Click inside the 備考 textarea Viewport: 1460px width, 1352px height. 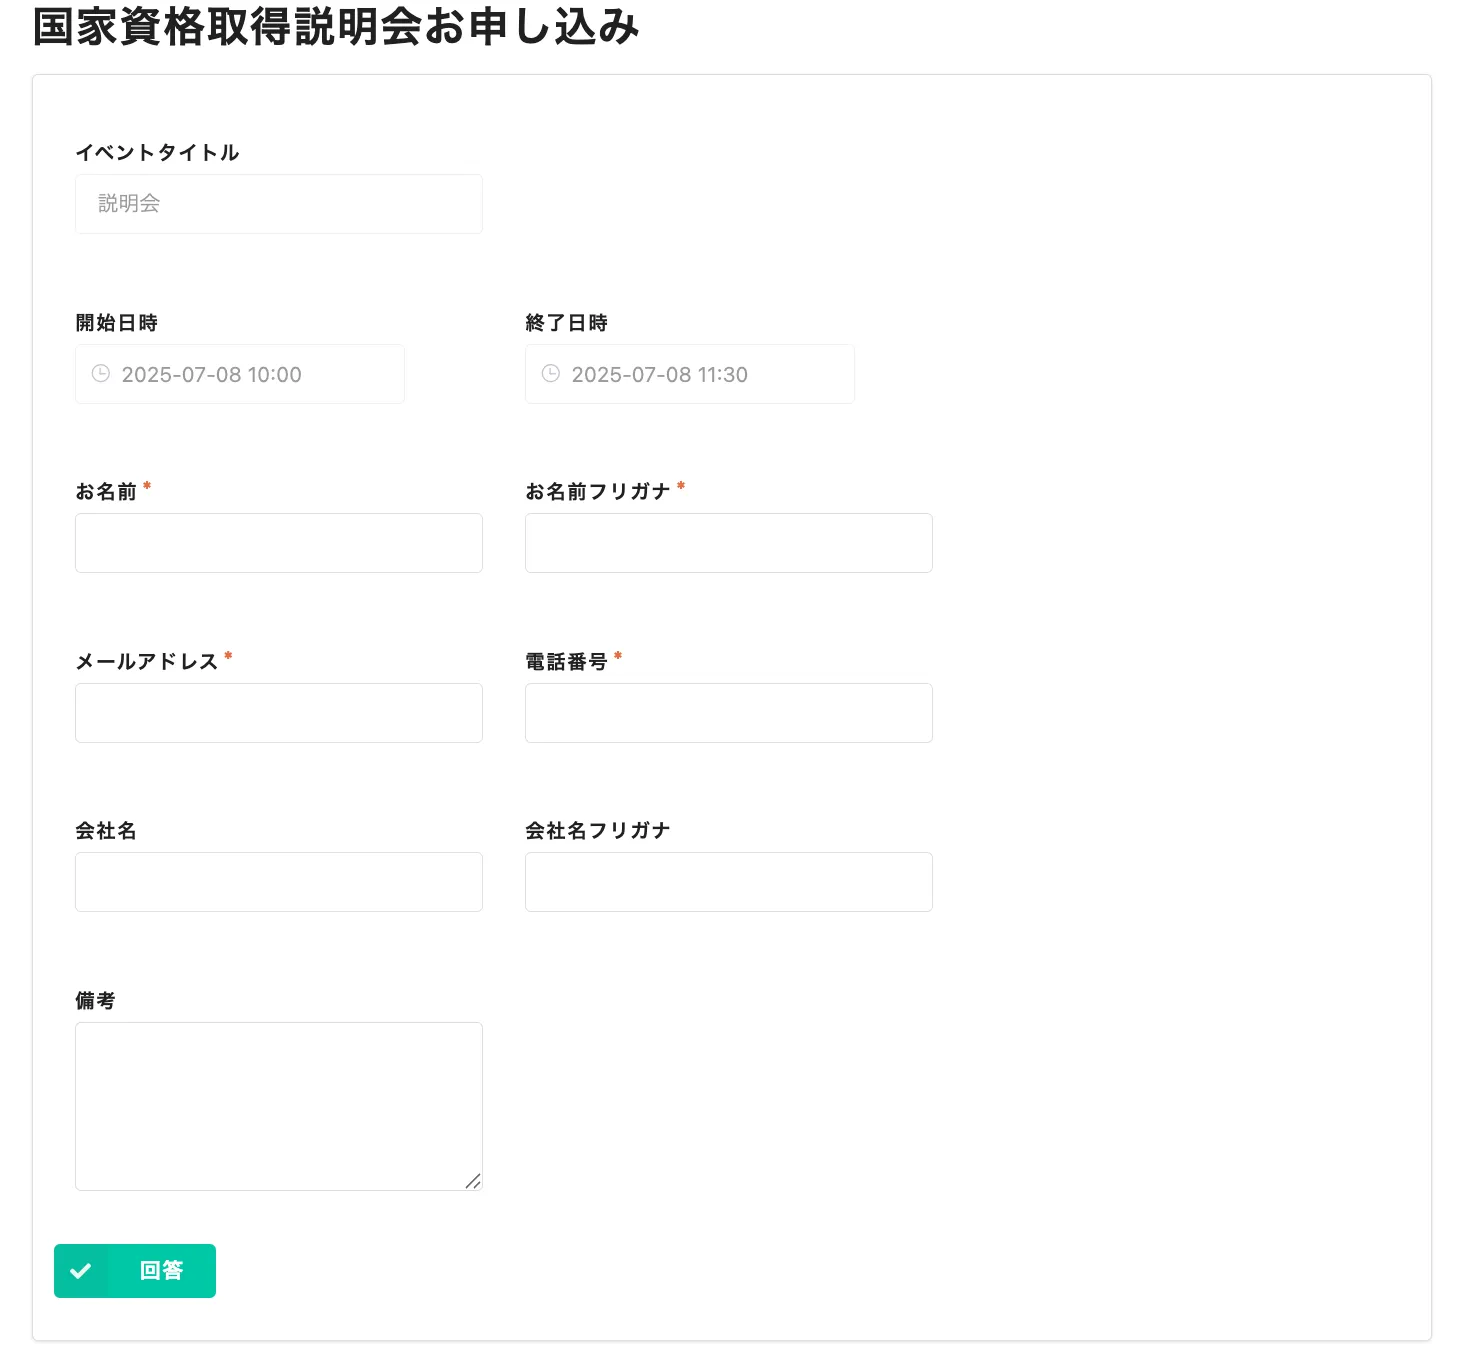[278, 1106]
